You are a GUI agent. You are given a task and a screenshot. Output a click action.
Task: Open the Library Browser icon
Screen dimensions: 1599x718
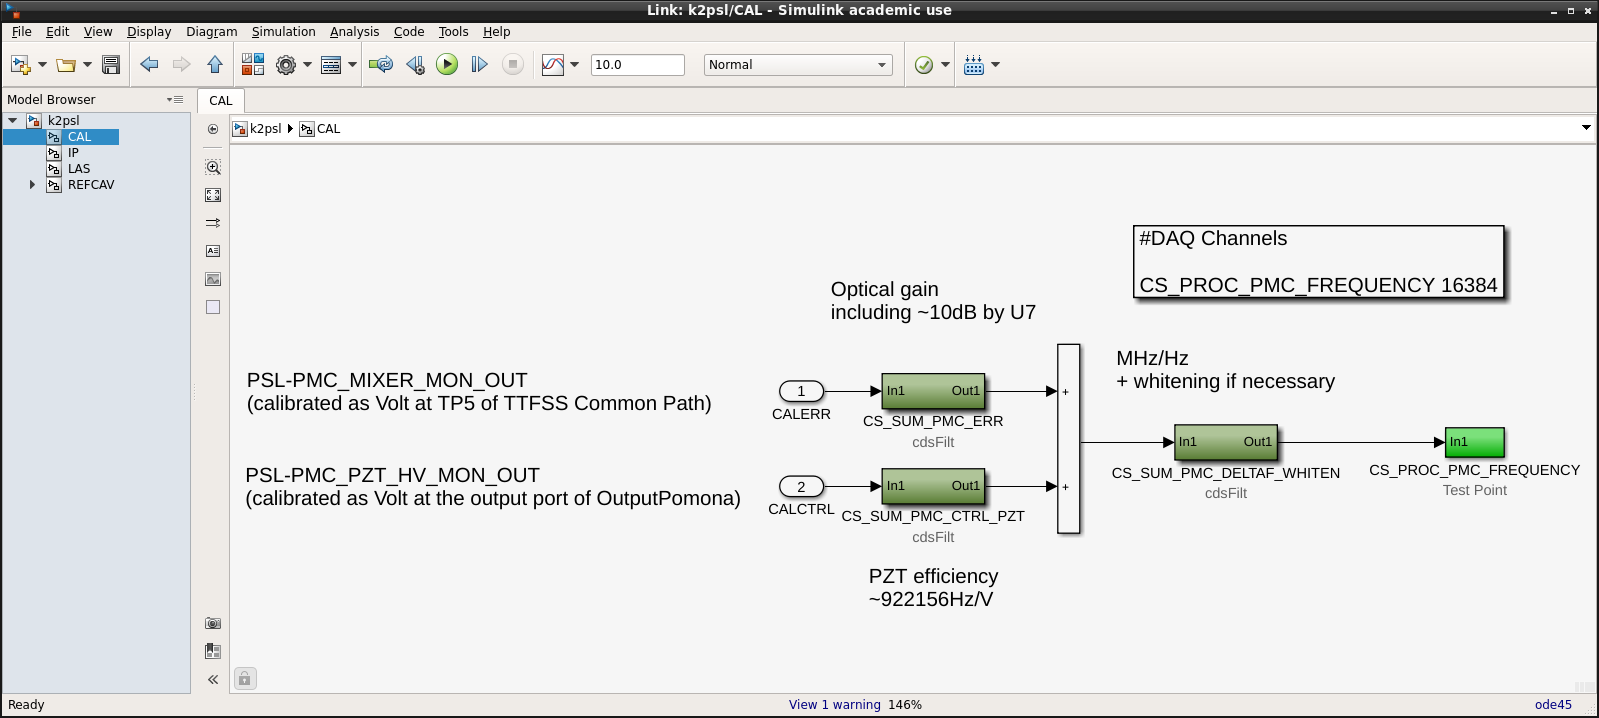point(253,65)
